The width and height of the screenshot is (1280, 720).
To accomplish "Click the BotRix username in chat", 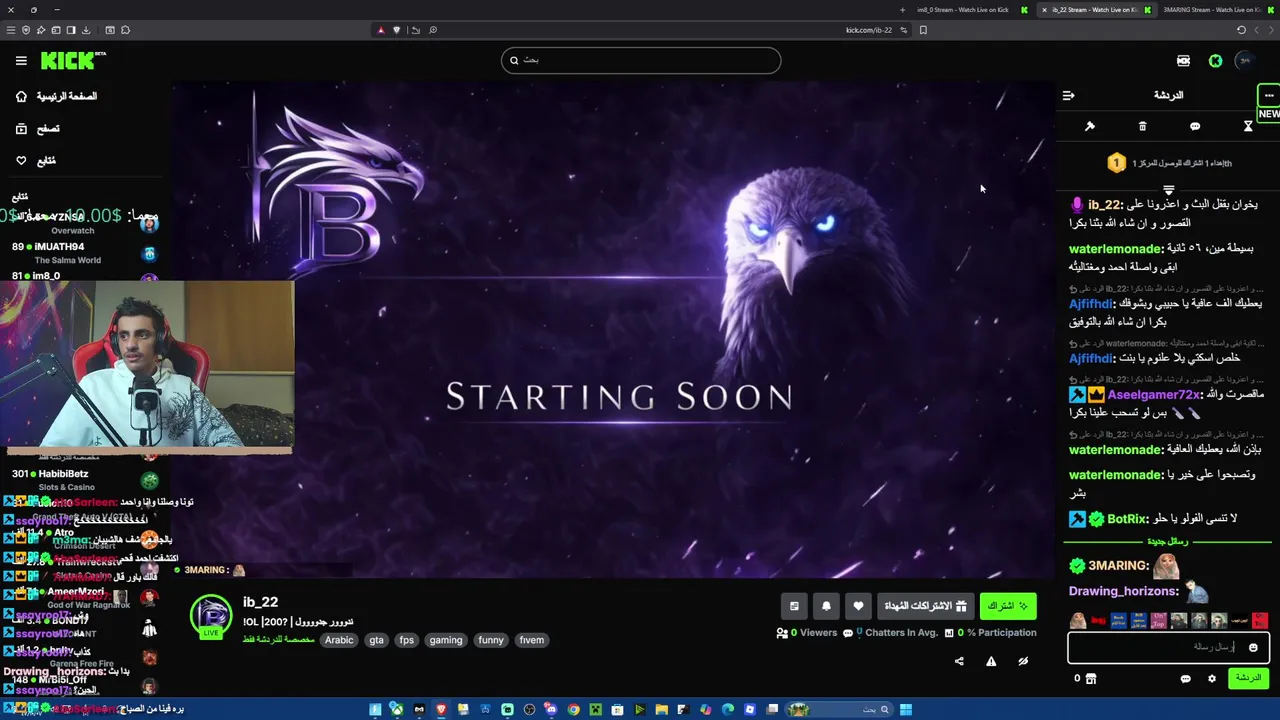I will (x=1127, y=519).
